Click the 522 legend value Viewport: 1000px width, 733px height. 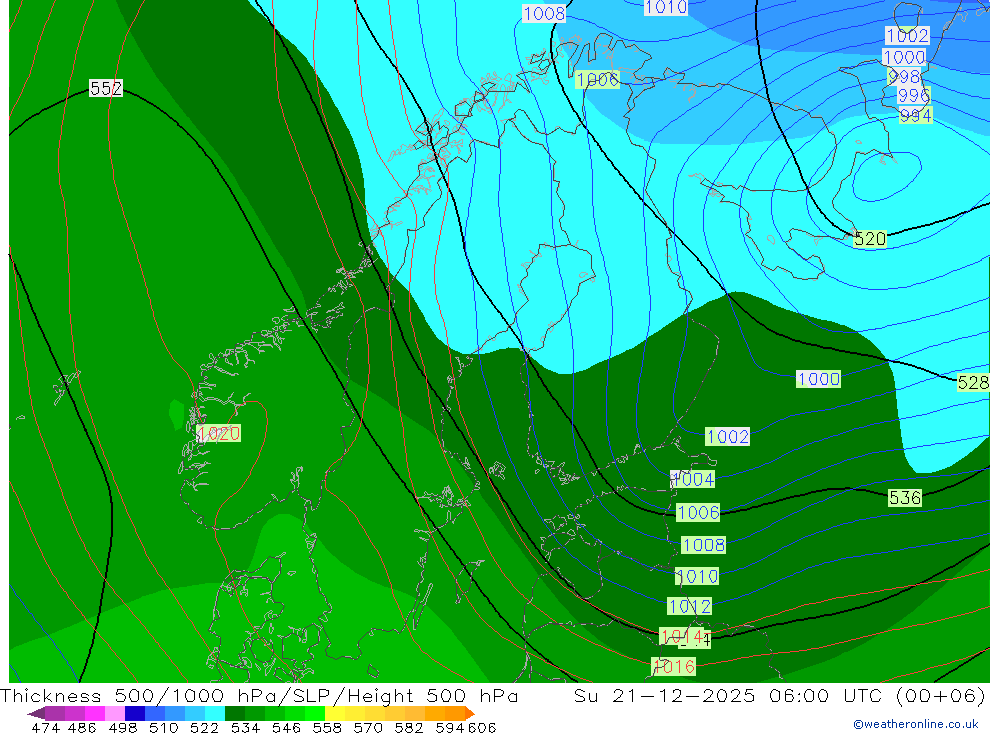(x=204, y=727)
